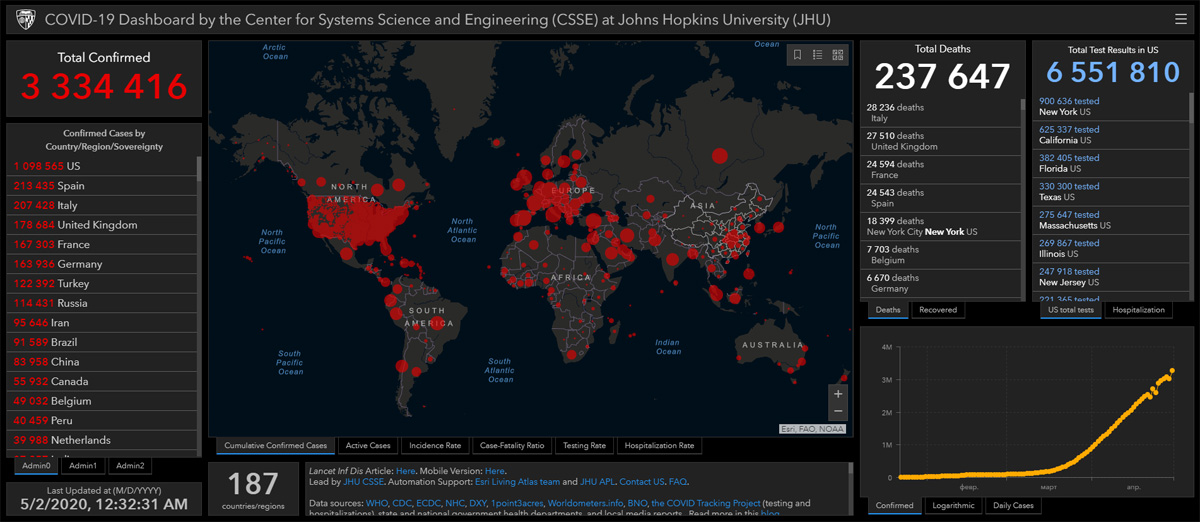Select the Deaths tab
The height and width of the screenshot is (522, 1200).
(x=888, y=310)
